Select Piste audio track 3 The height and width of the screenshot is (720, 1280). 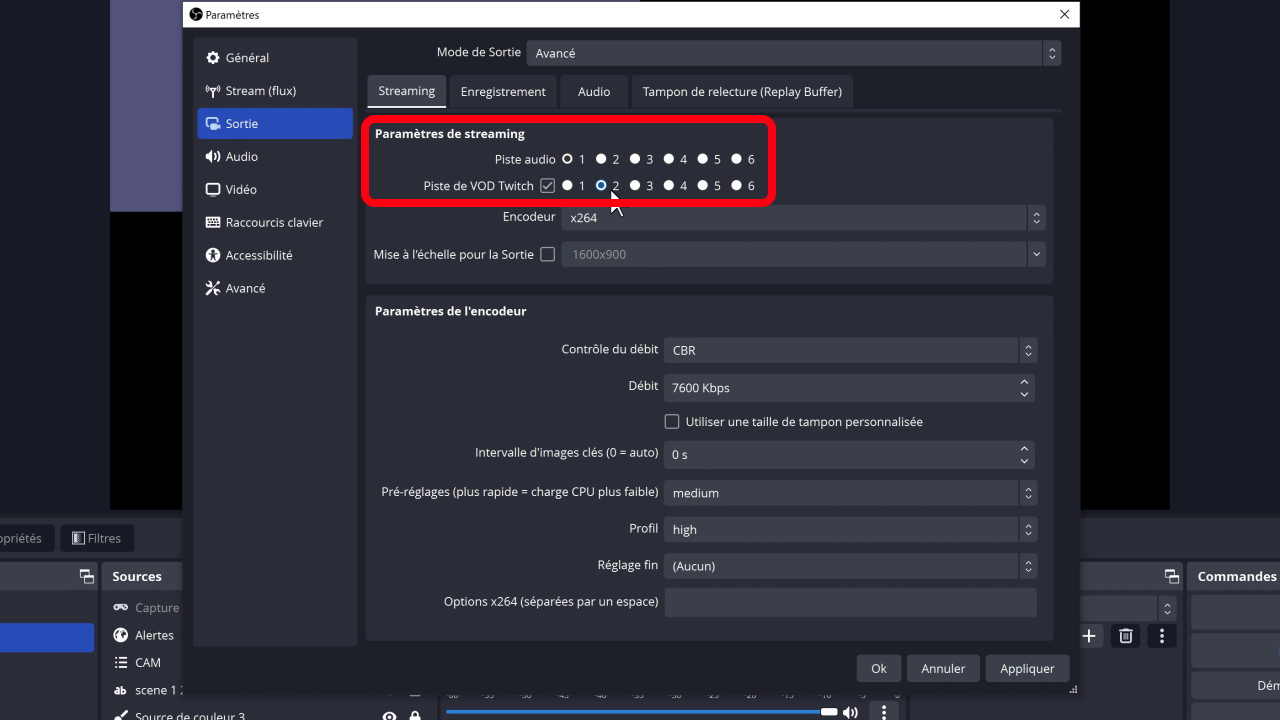tap(635, 159)
